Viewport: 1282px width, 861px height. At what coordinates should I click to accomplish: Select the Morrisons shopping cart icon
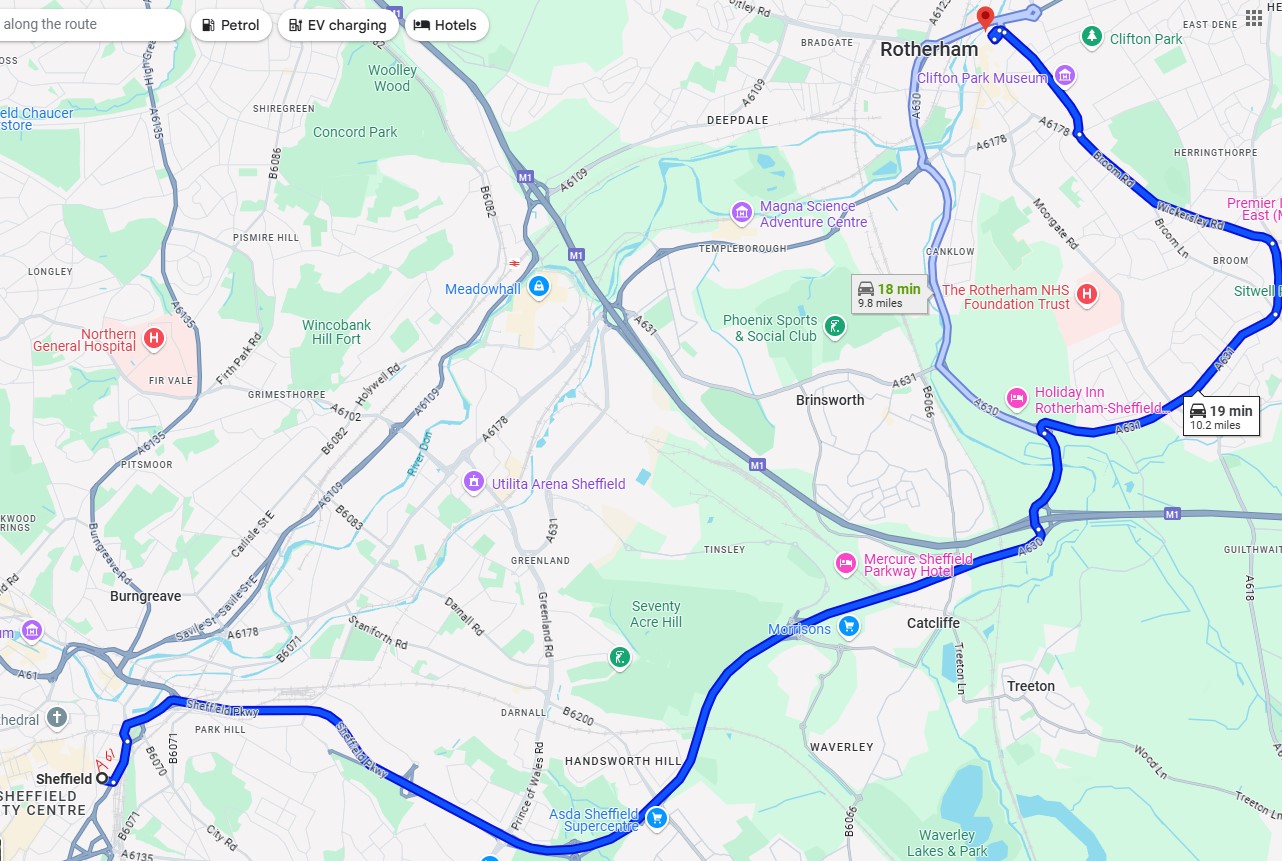pos(849,628)
